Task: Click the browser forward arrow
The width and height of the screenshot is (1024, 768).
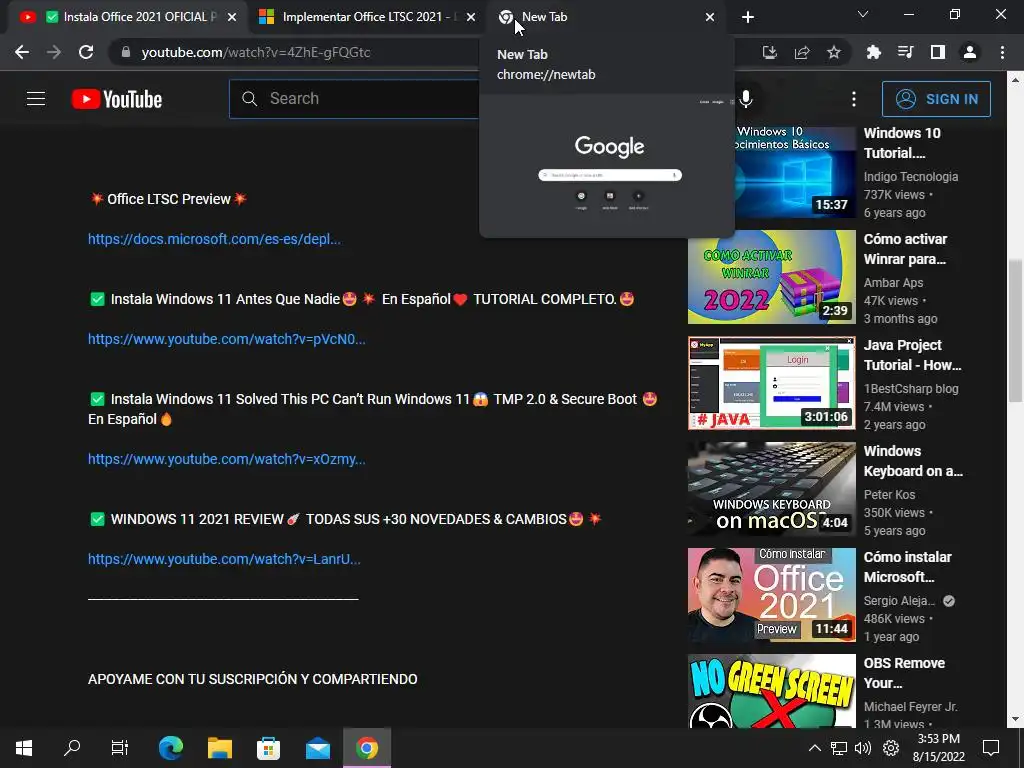Action: (x=54, y=52)
